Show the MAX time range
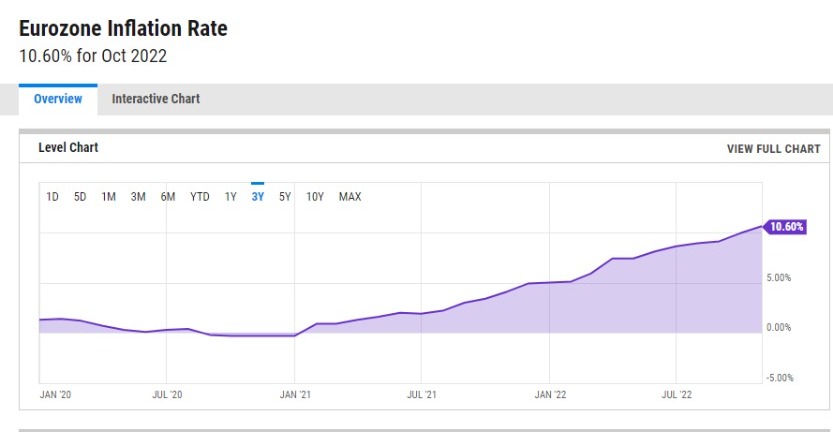 point(350,197)
